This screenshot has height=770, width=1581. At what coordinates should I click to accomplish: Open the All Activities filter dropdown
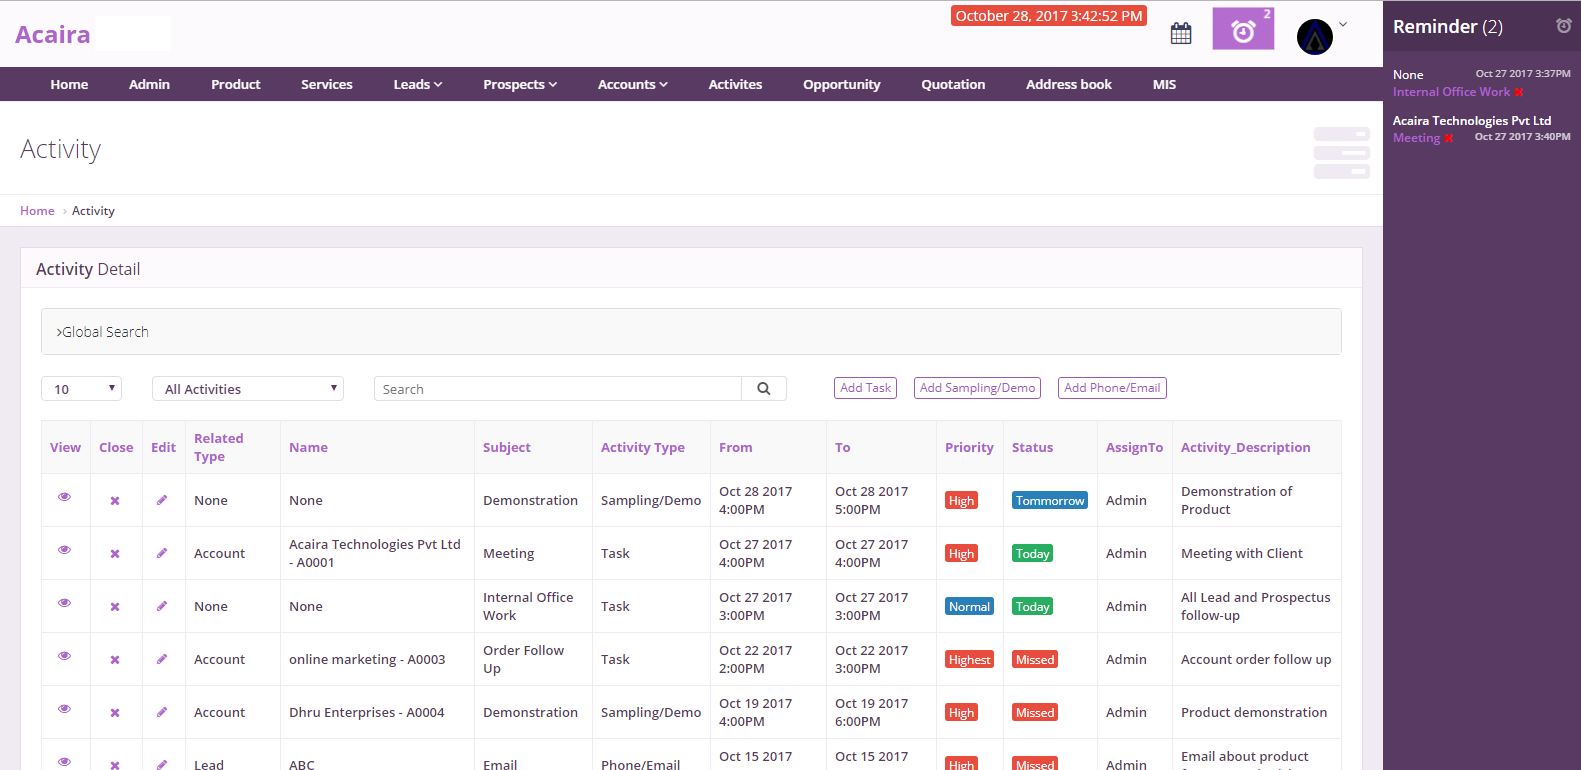[x=247, y=389]
